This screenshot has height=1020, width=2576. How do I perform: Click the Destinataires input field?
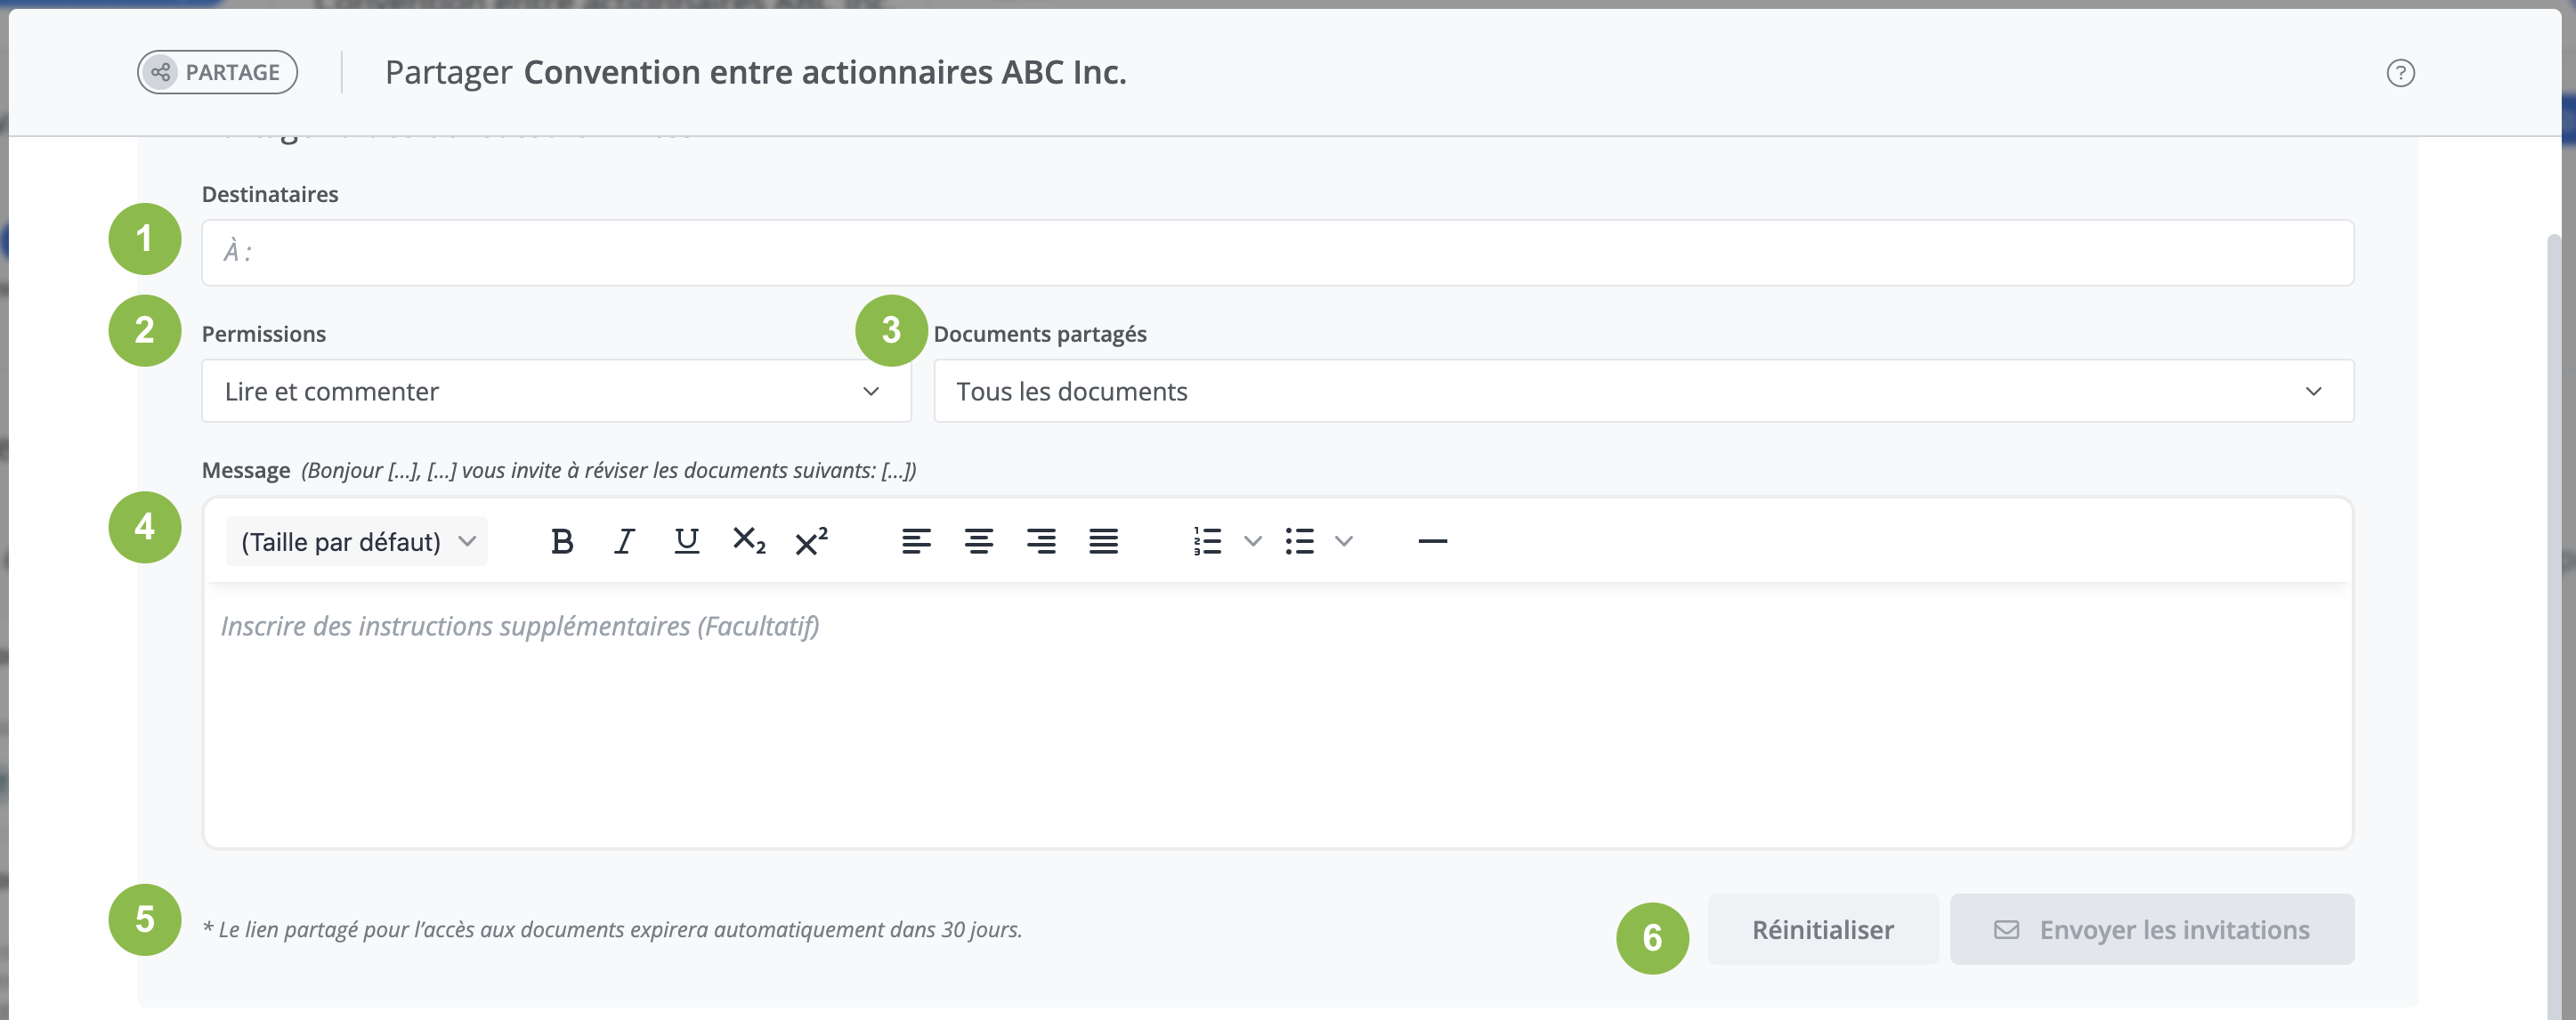(x=1277, y=252)
